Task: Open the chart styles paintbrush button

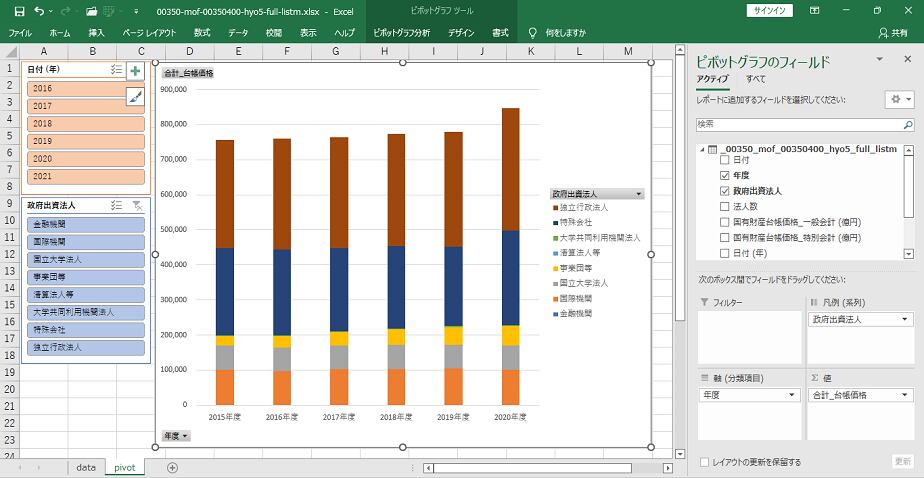Action: 135,96
